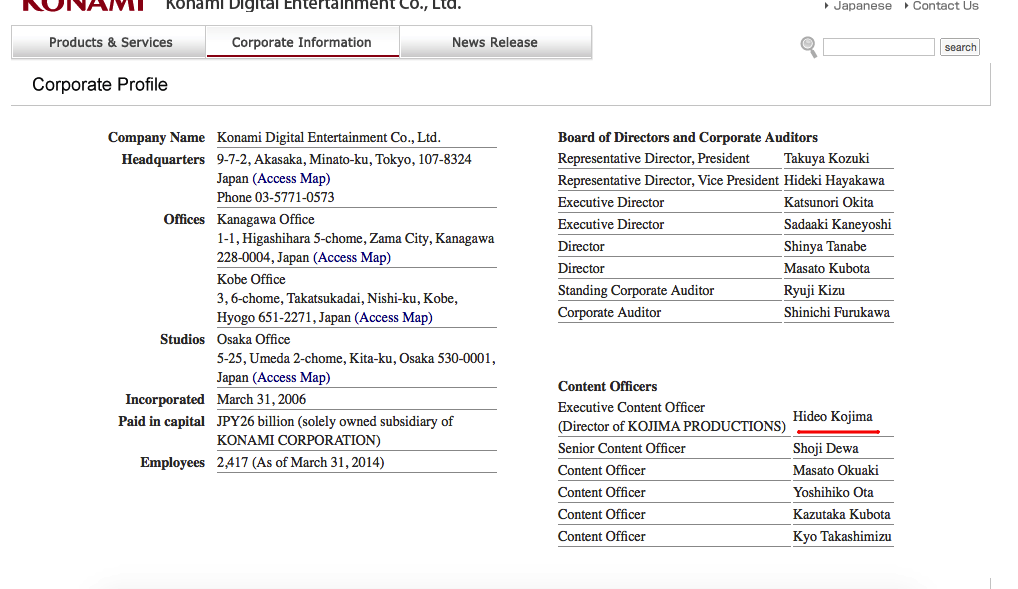Open Kanagawa Office Access Map link
Screen dimensions: 1018x589
(x=352, y=258)
